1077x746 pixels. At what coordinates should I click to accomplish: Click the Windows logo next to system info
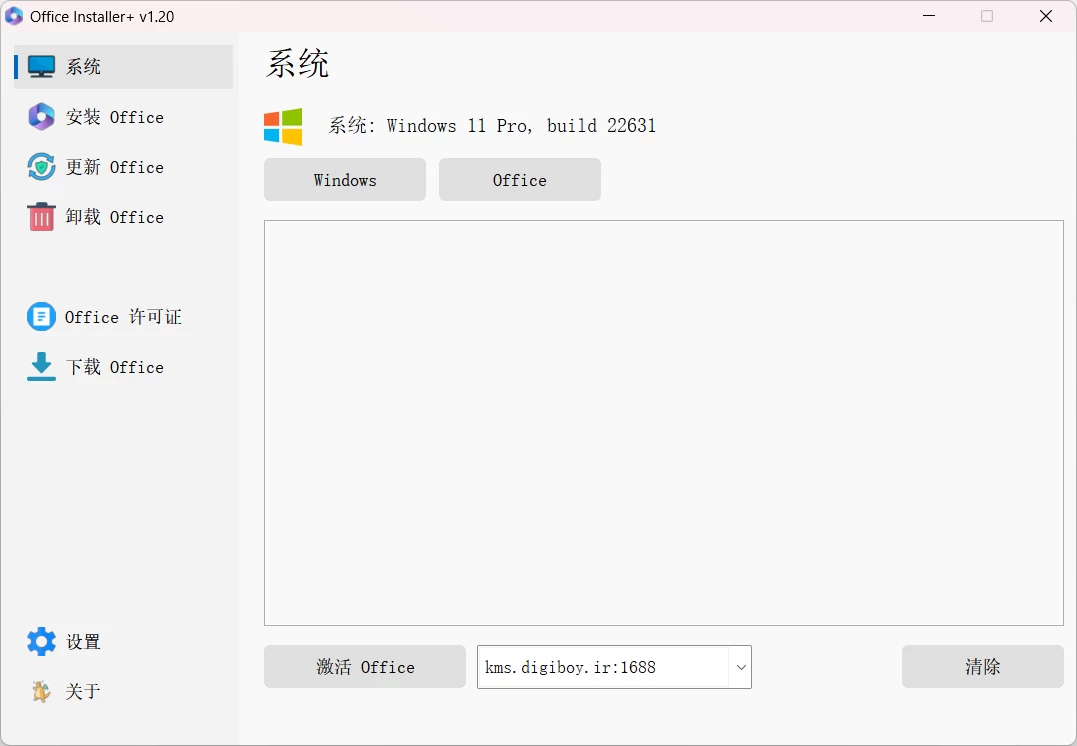pos(283,126)
